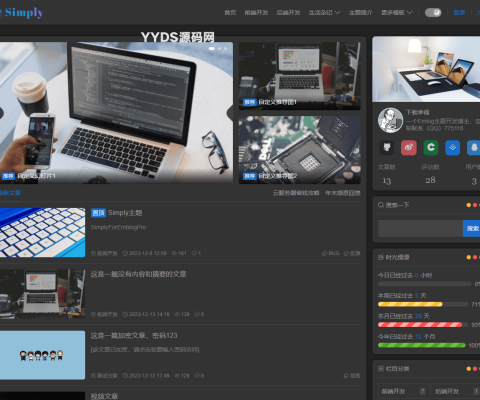The height and width of the screenshot is (400, 480).
Task: Open the Simply主题 article title link
Action: (x=125, y=213)
